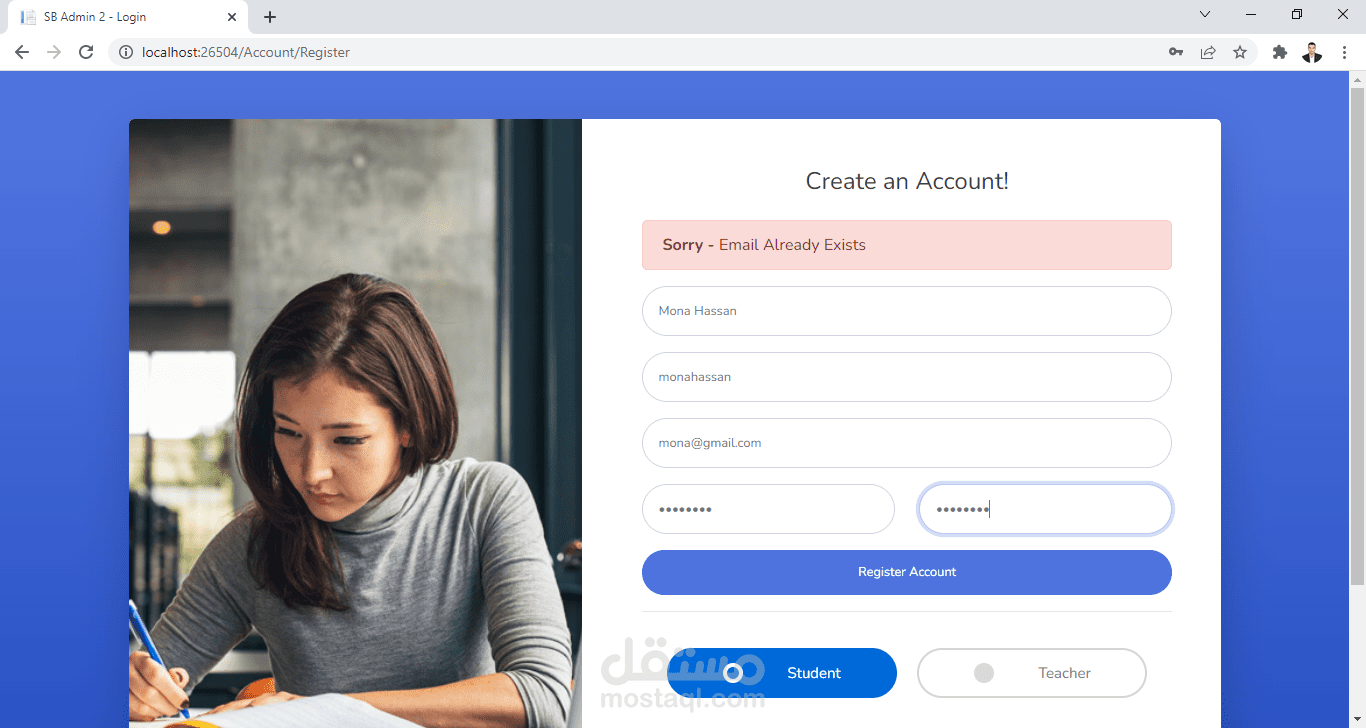Screen dimensions: 1366x728
Task: Open saved passwords key icon
Action: [x=1176, y=52]
